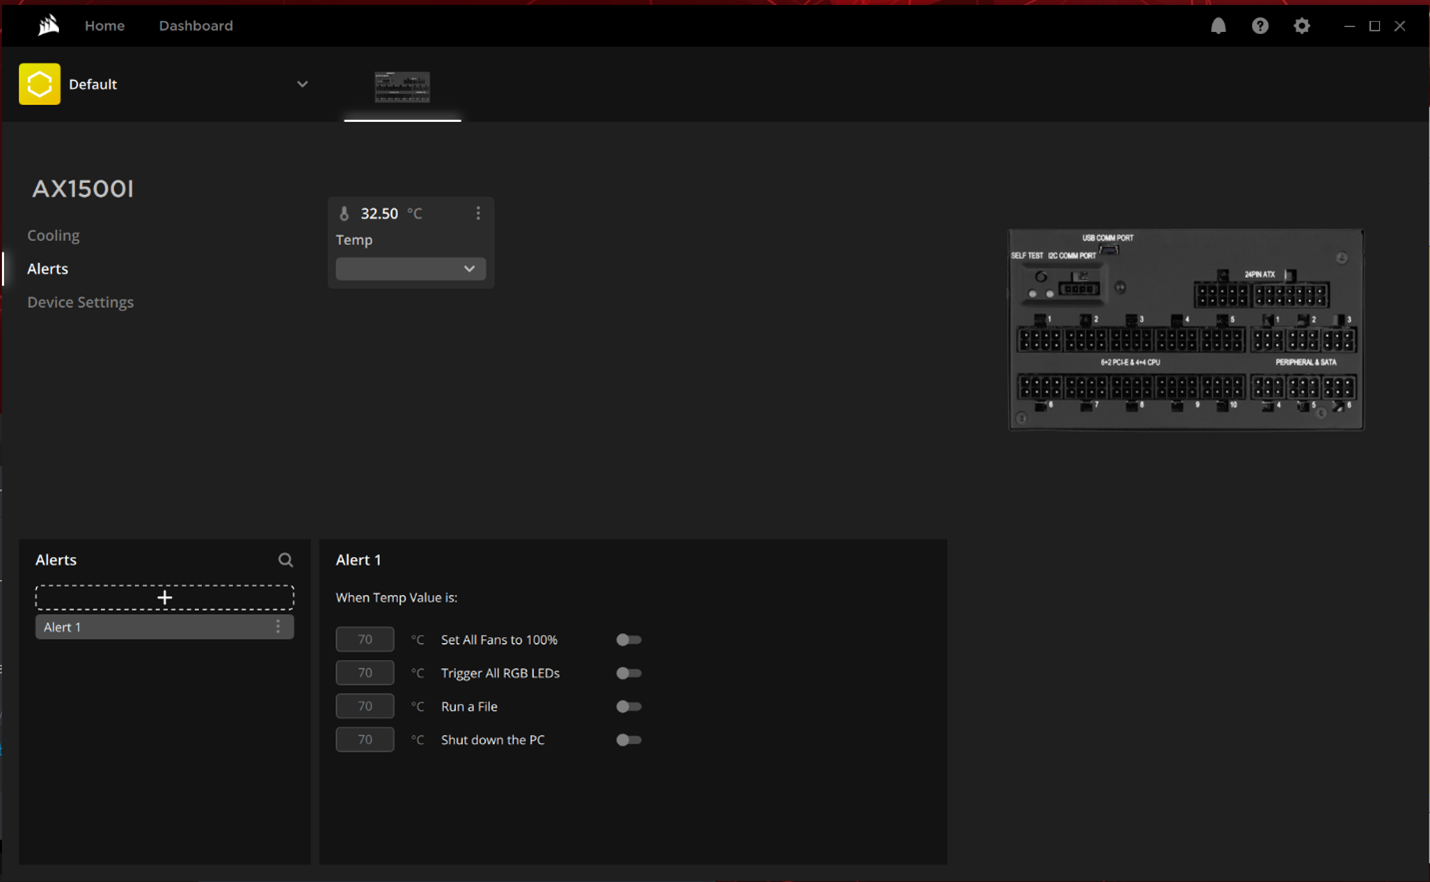Screen dimensions: 1430x882
Task: Switch to the Home menu item
Action: coord(104,25)
